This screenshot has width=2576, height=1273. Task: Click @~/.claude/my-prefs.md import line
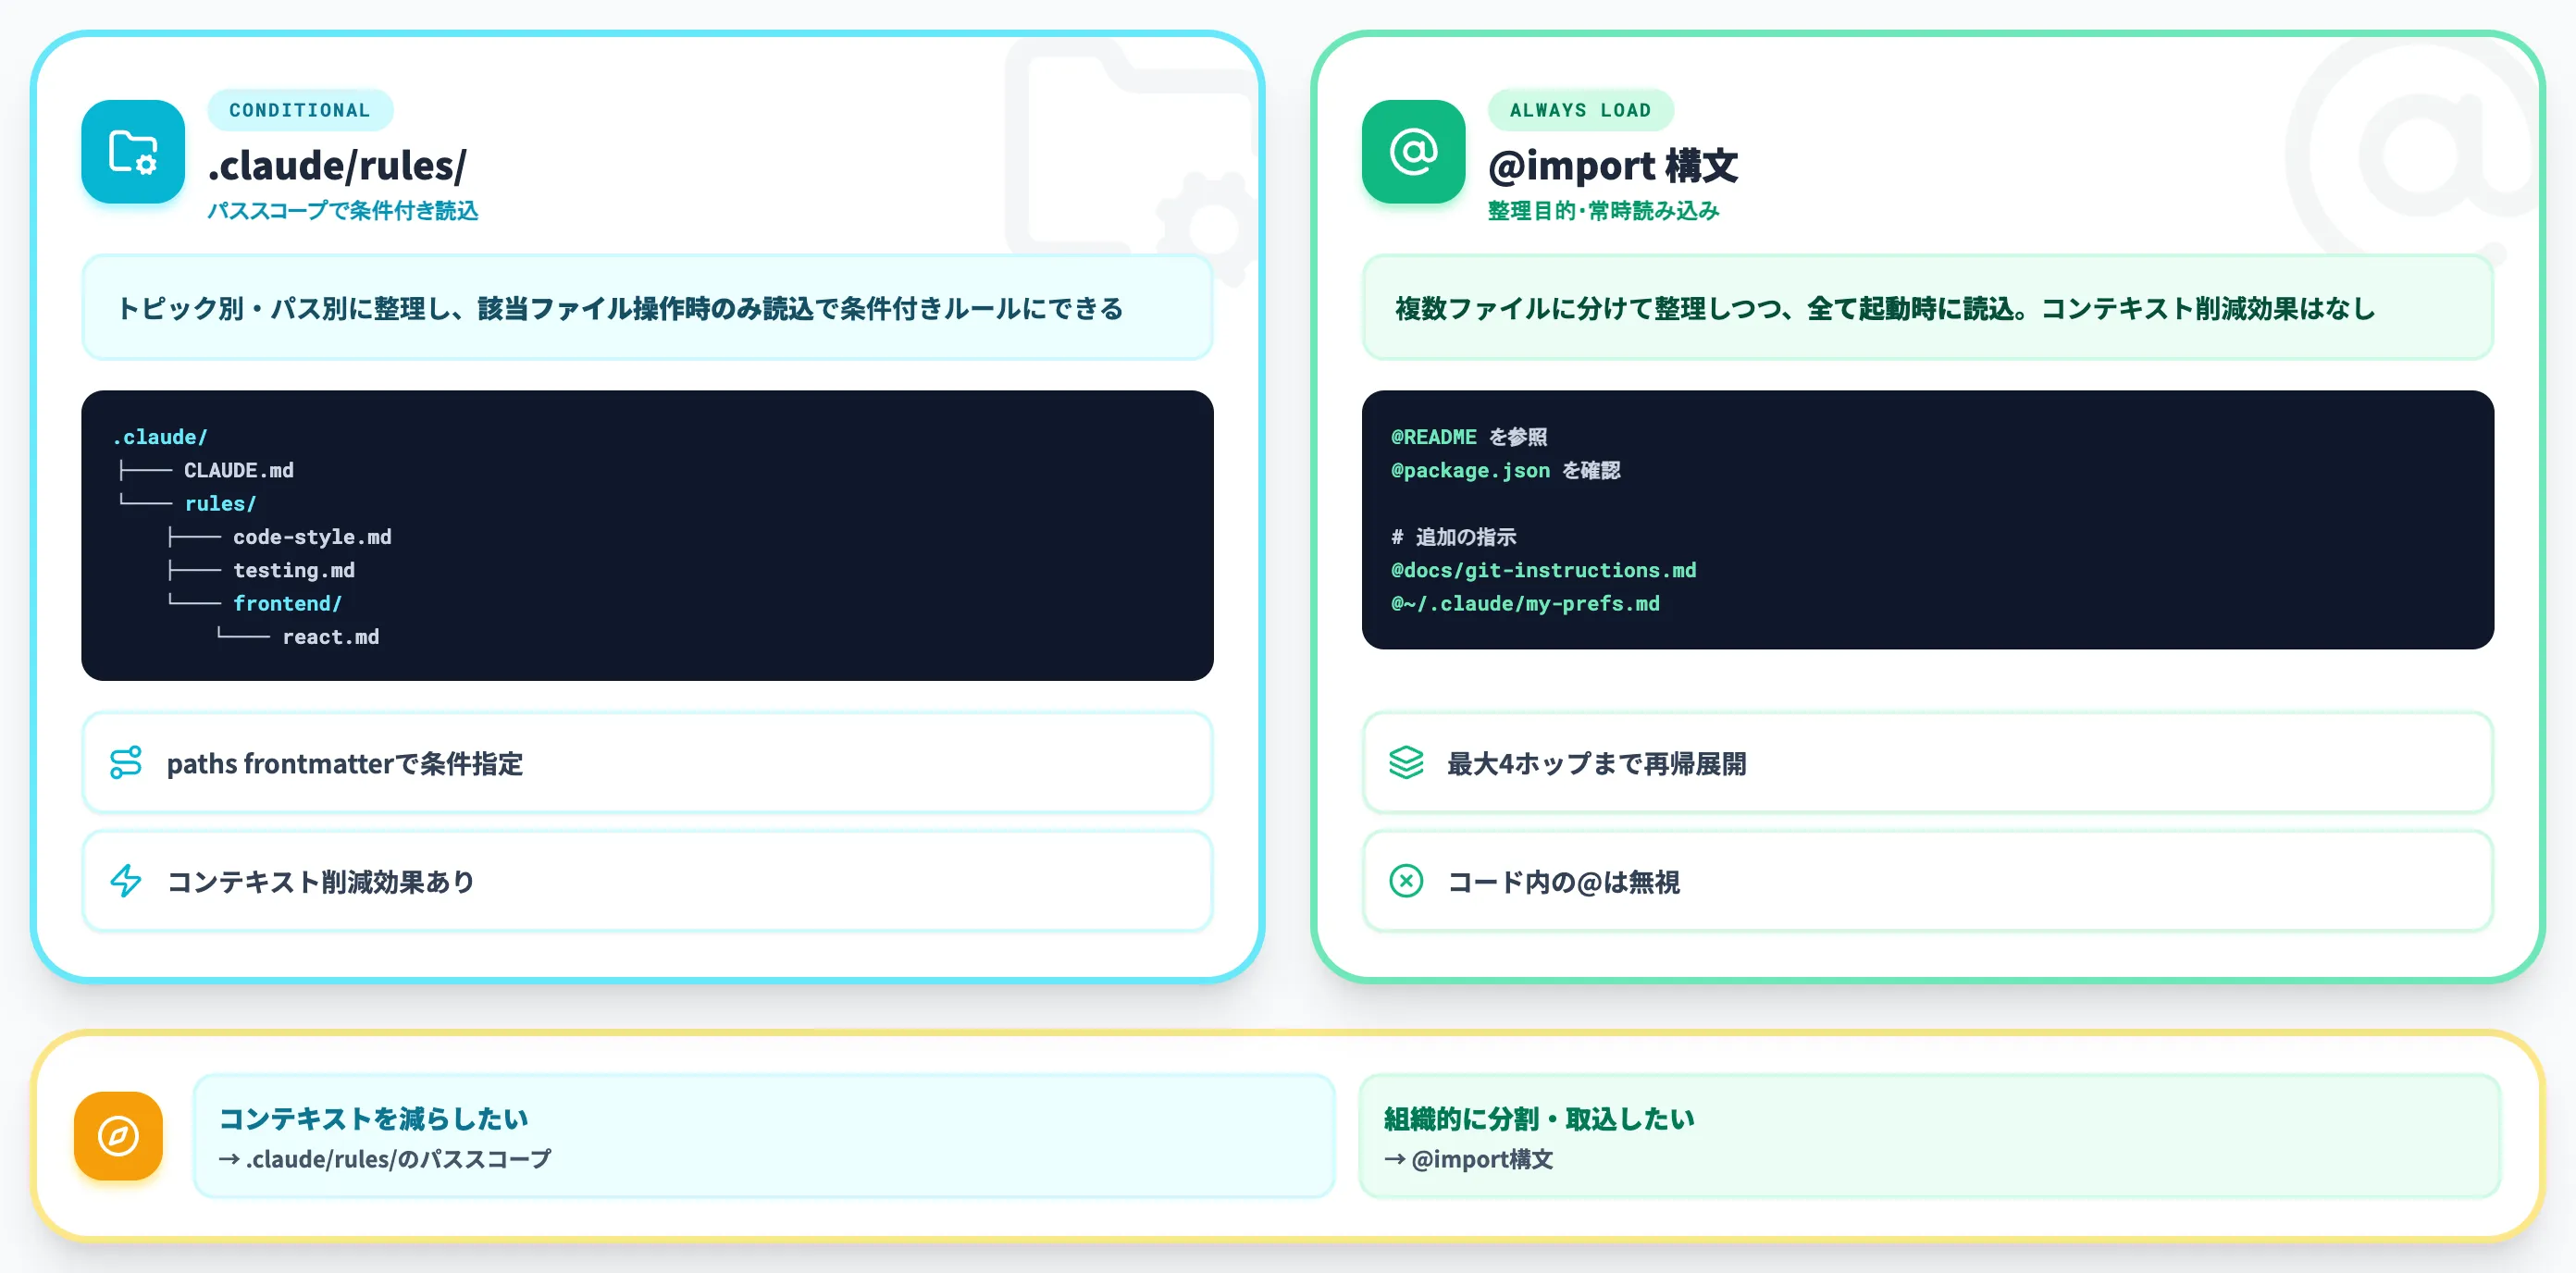pos(1525,603)
